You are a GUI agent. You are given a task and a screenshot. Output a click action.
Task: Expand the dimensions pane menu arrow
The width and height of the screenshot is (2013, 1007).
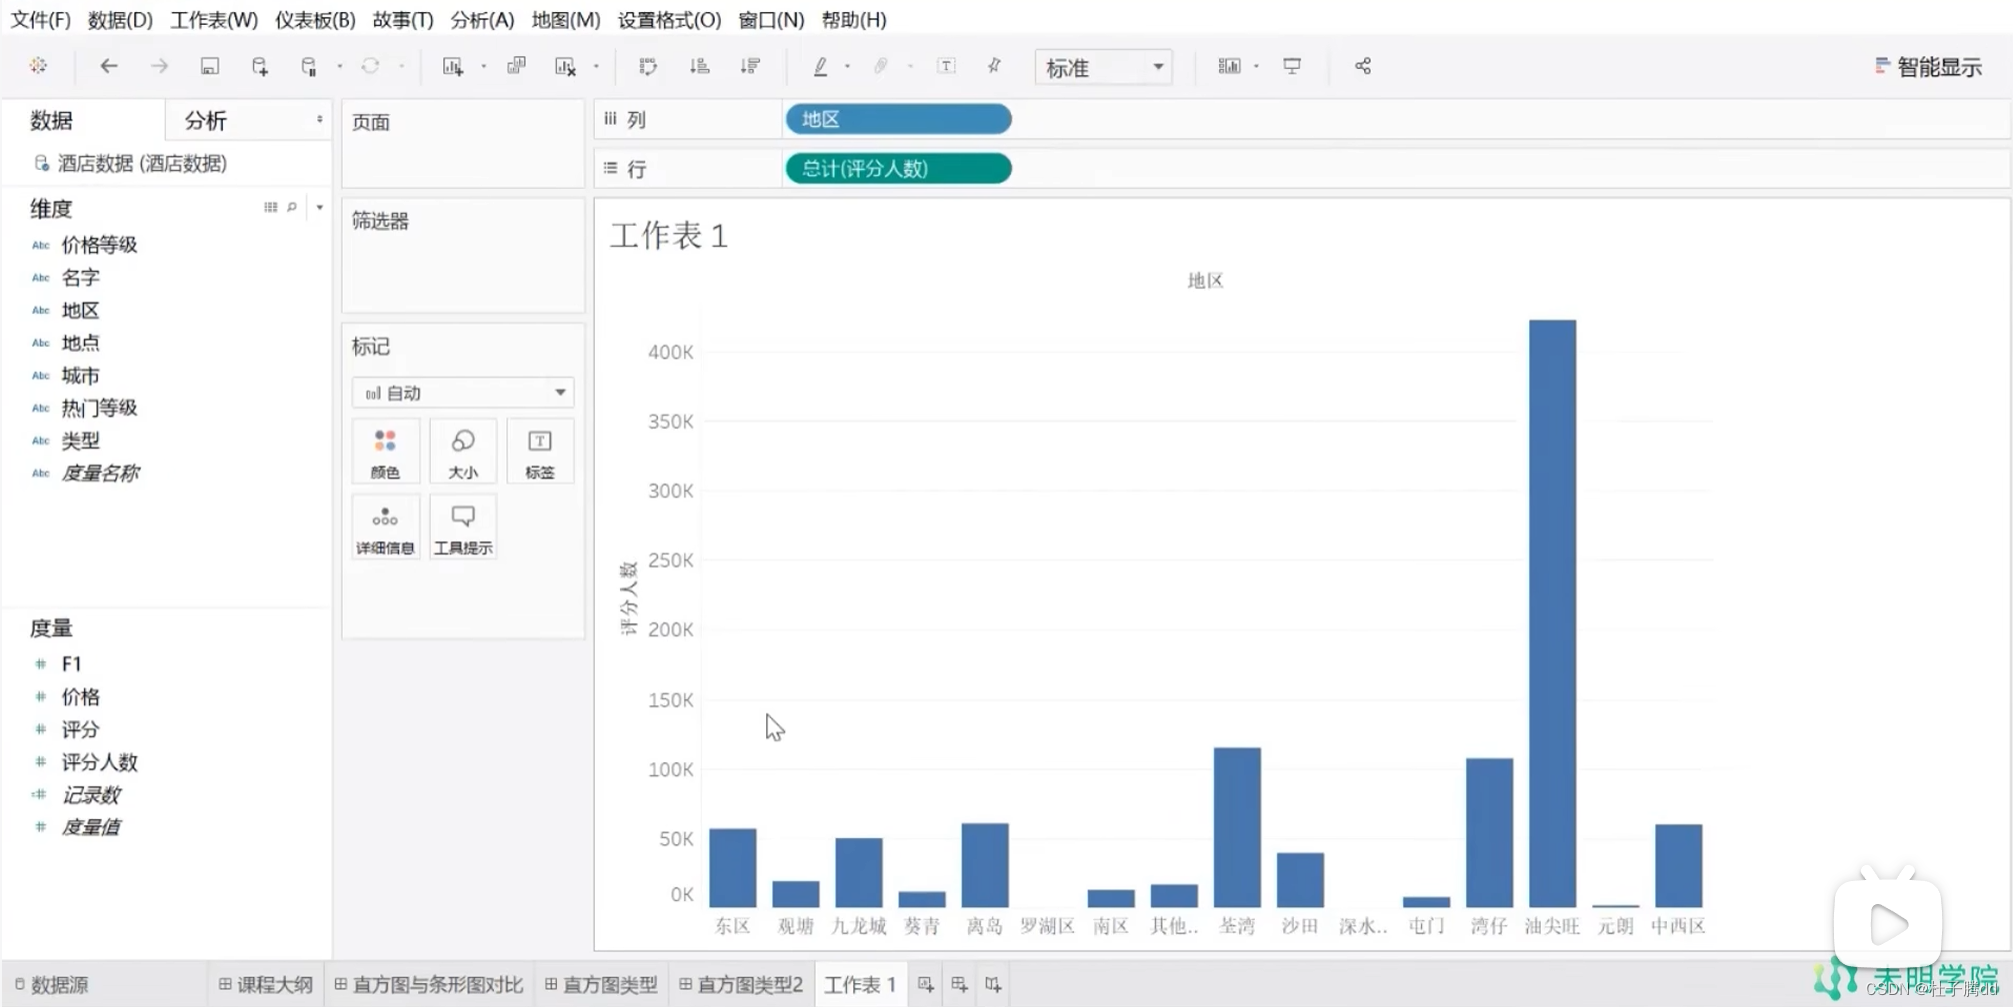(320, 207)
